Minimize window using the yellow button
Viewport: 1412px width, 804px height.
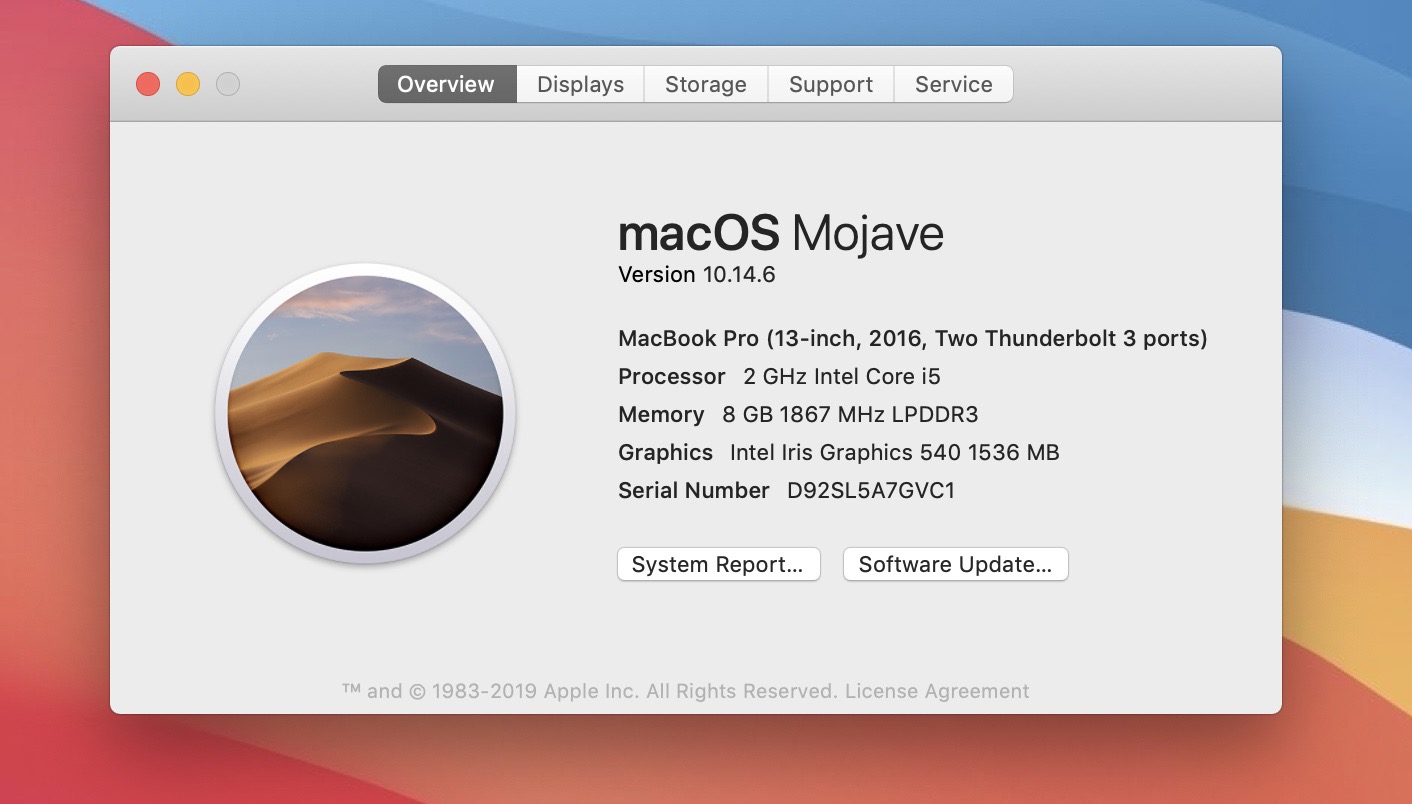point(188,84)
